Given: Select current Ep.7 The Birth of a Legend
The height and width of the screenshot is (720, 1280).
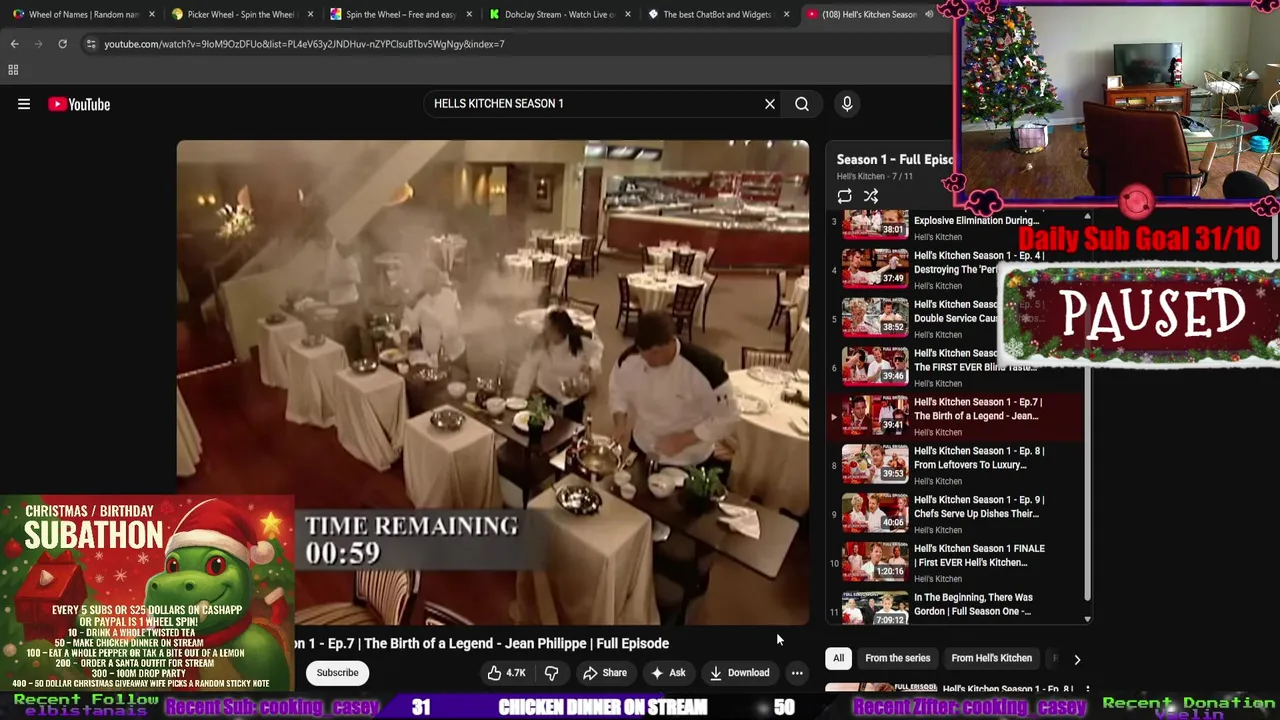Looking at the screenshot, I should tap(955, 416).
